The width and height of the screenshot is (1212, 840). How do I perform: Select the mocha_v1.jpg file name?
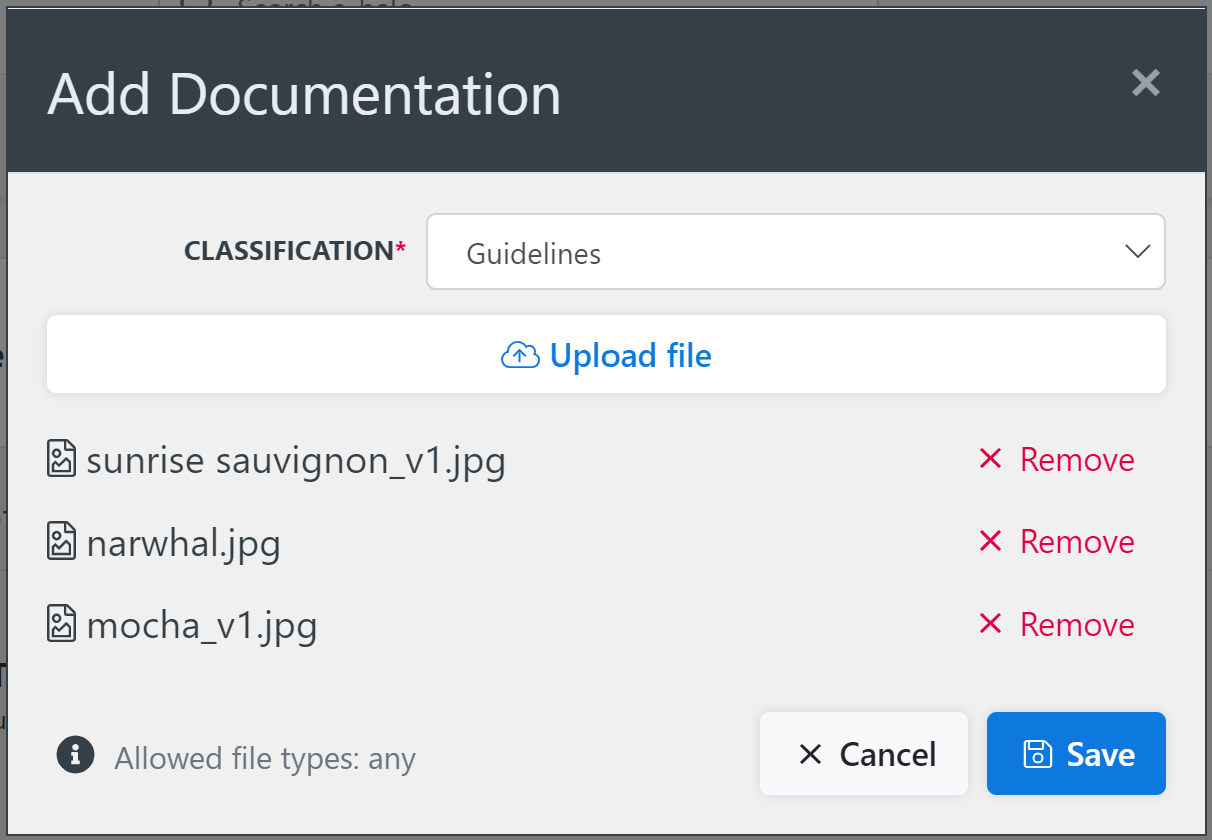pyautogui.click(x=202, y=626)
